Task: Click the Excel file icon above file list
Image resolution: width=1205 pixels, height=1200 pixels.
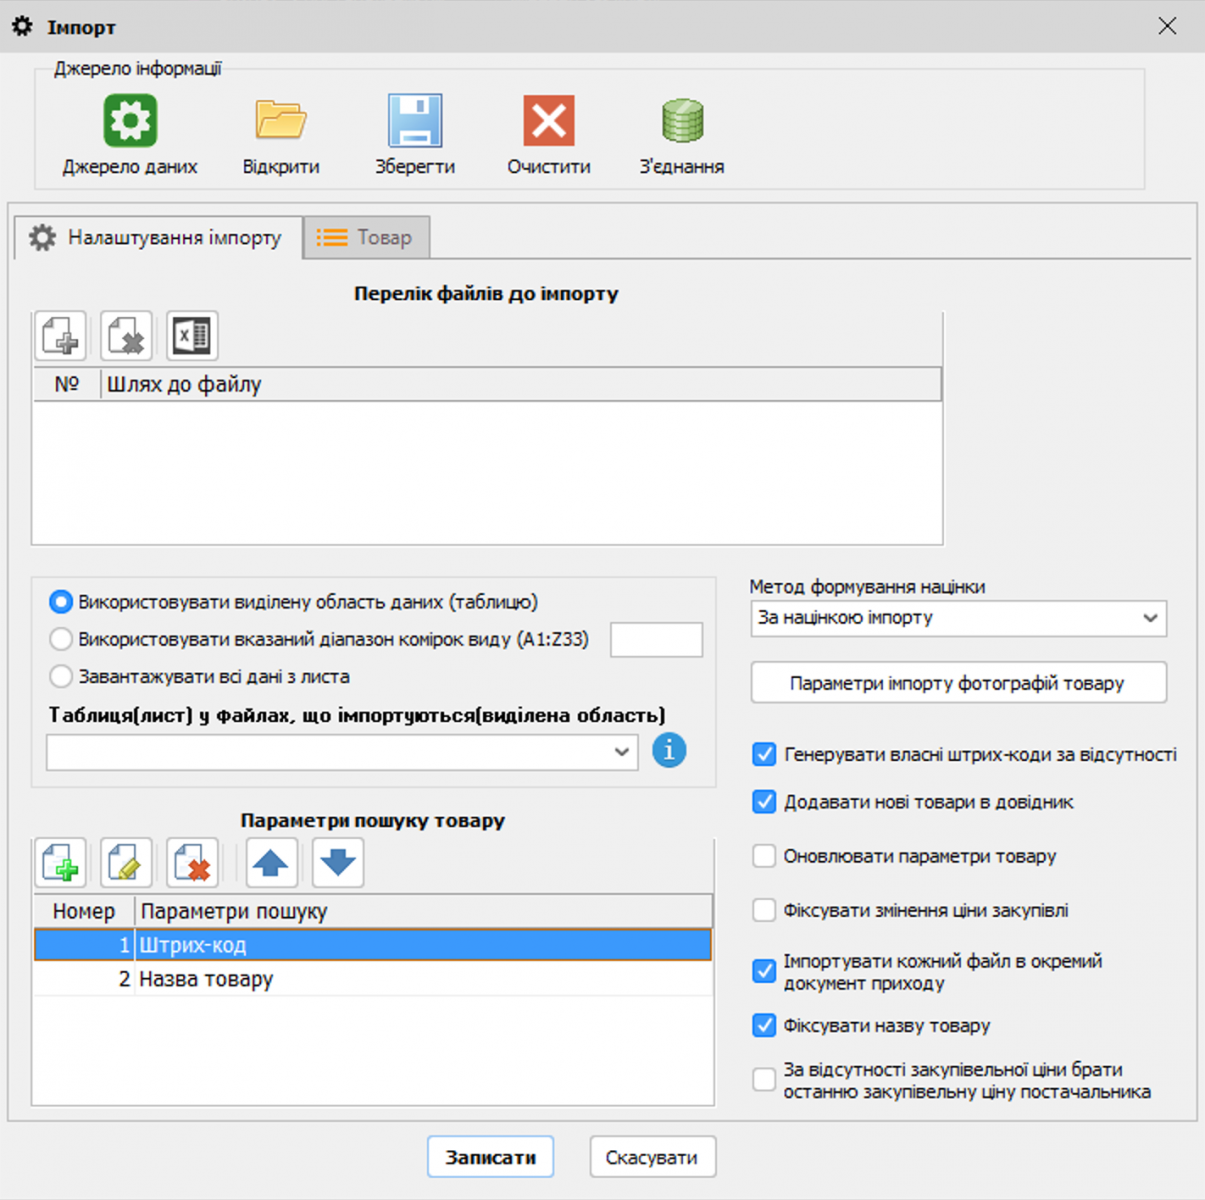Action: point(192,336)
